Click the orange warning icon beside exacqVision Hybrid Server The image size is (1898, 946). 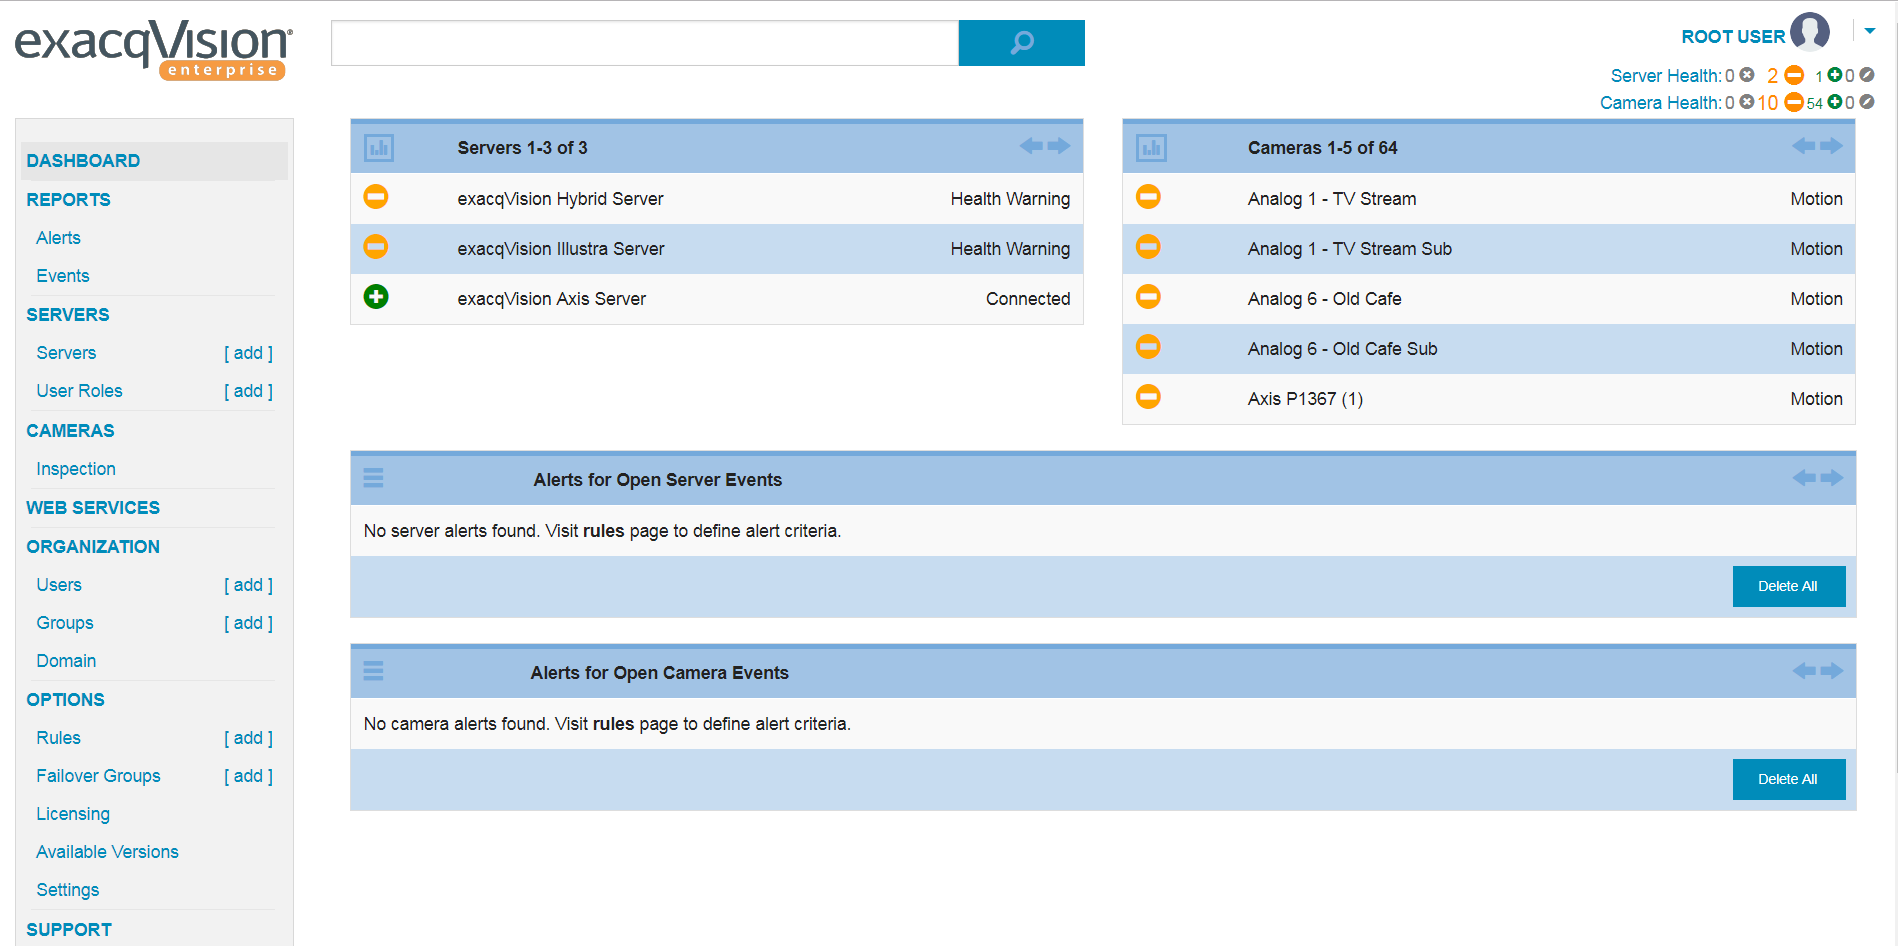pos(375,198)
